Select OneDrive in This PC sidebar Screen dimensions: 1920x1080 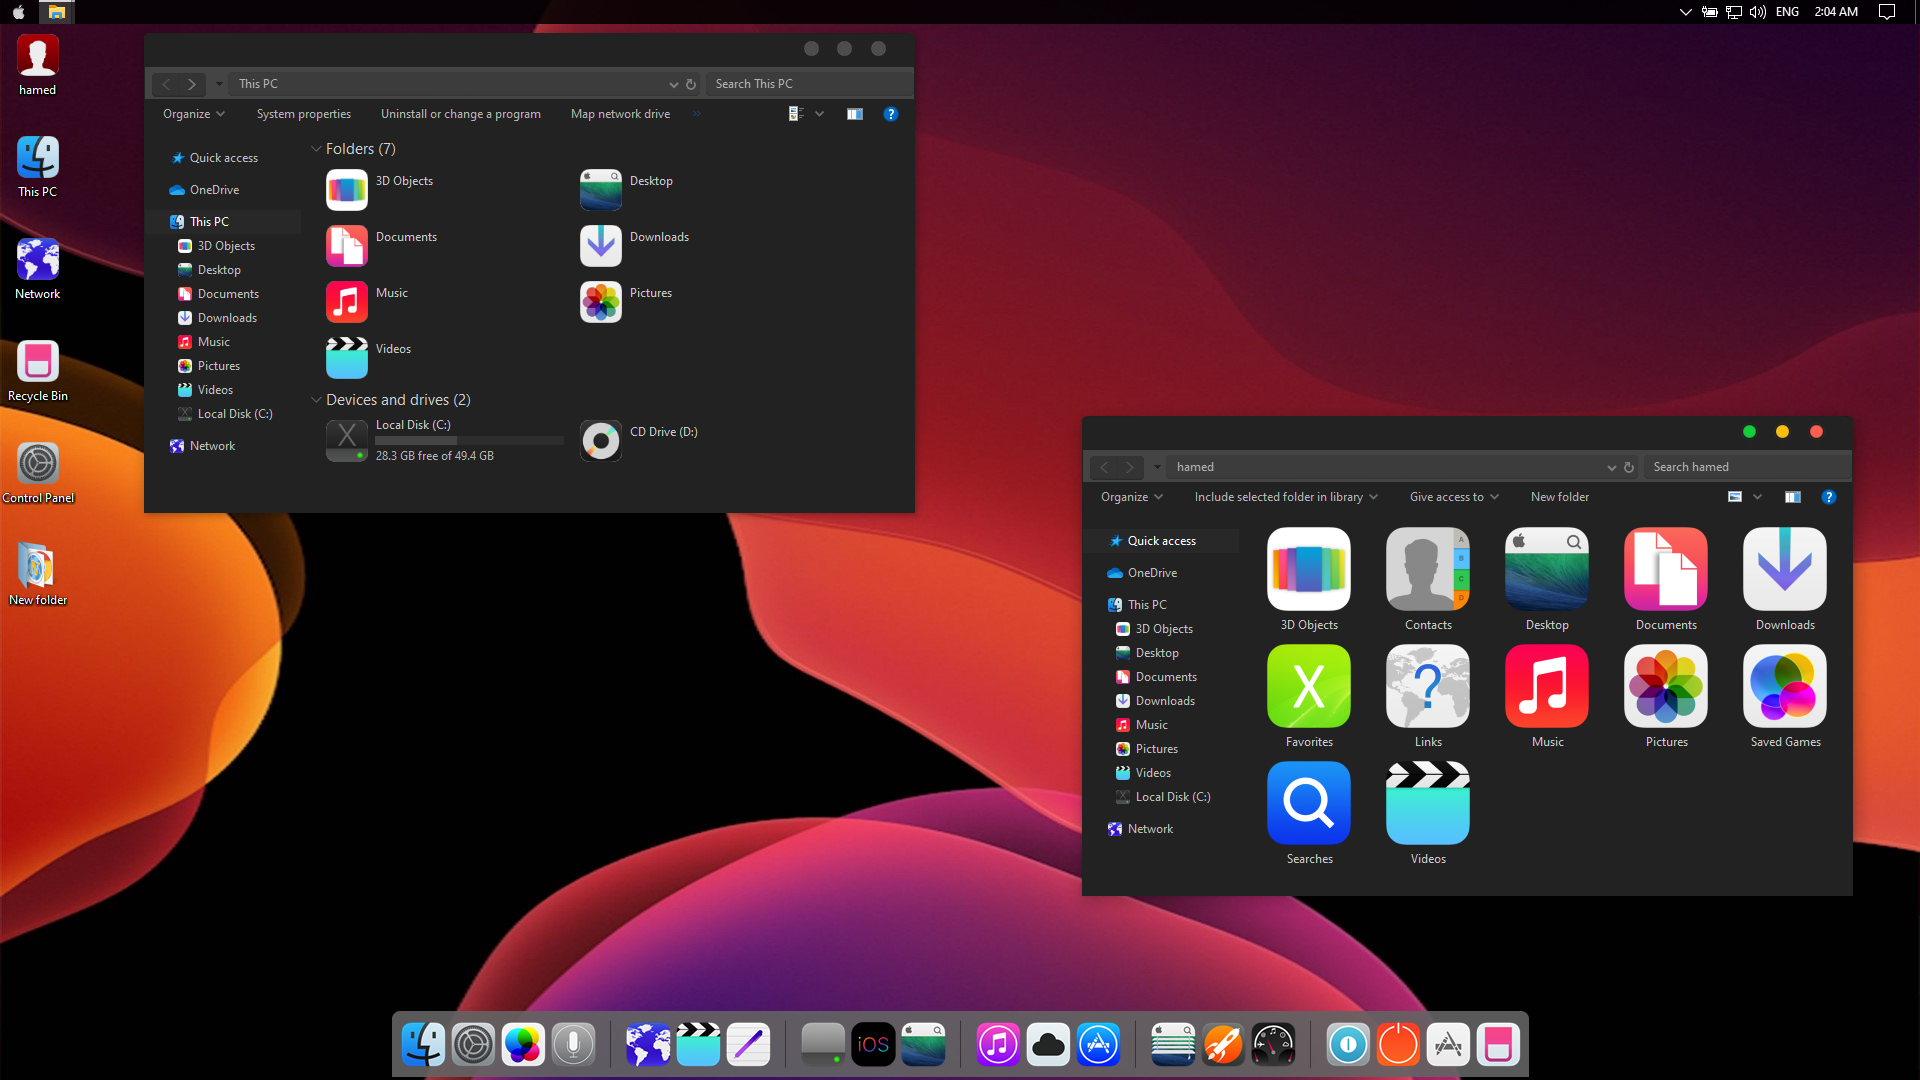[x=214, y=190]
